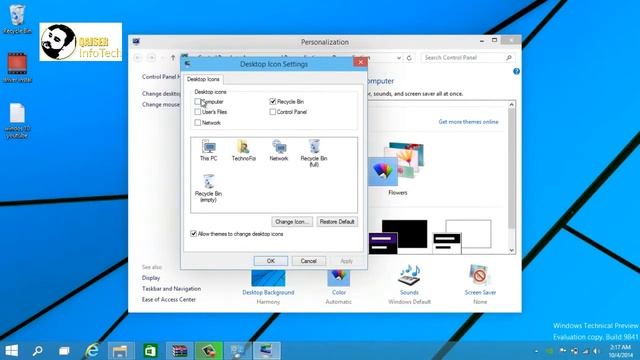Select the Recycle Bin (empty) icon
Screen dimensions: 640x360
209,188
